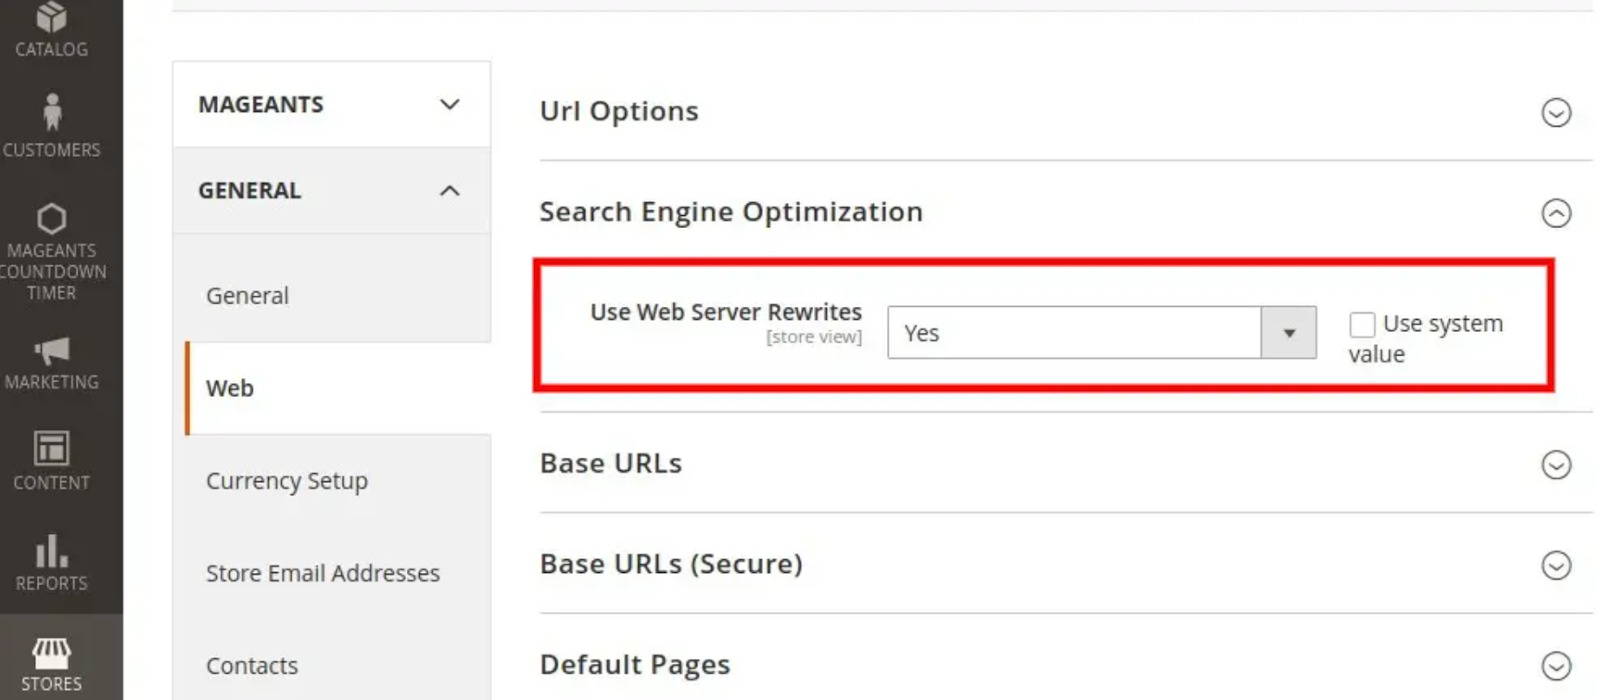
Task: Expand the Default Pages section
Action: (x=1556, y=666)
